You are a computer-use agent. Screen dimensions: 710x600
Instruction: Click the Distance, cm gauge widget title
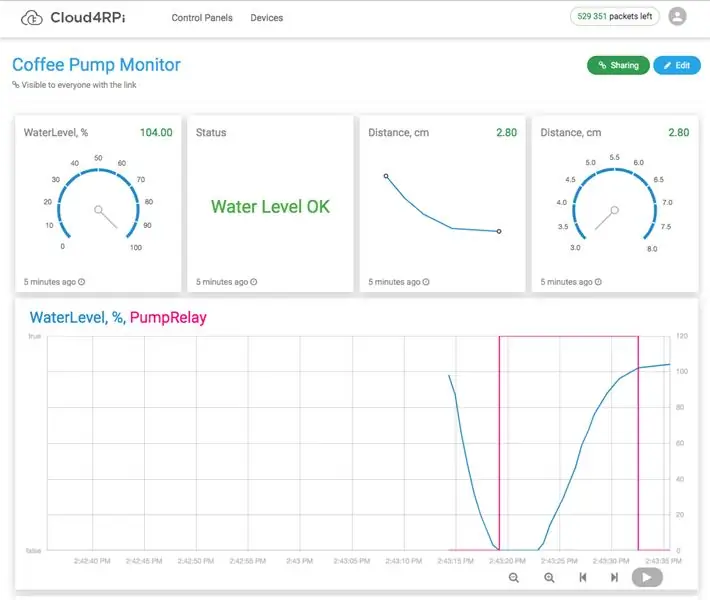pyautogui.click(x=571, y=133)
